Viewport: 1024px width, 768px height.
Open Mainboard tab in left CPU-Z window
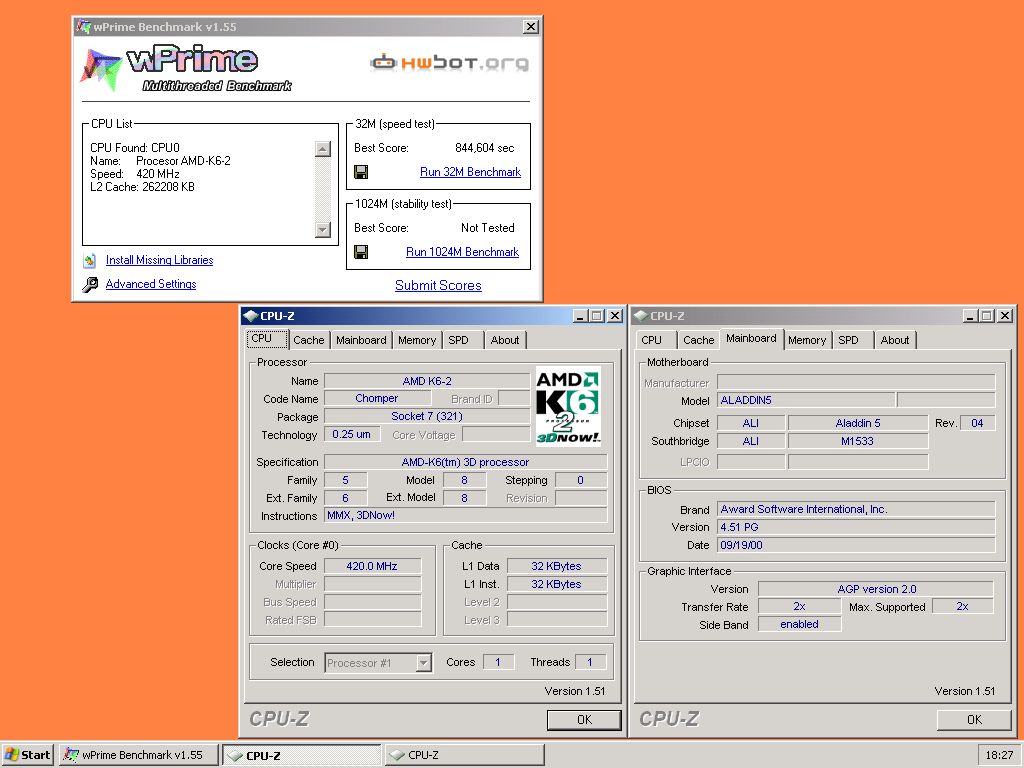pos(361,340)
